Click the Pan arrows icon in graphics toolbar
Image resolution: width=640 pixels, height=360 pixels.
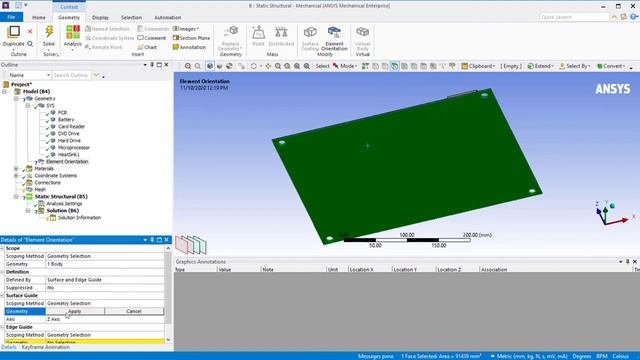coord(268,66)
